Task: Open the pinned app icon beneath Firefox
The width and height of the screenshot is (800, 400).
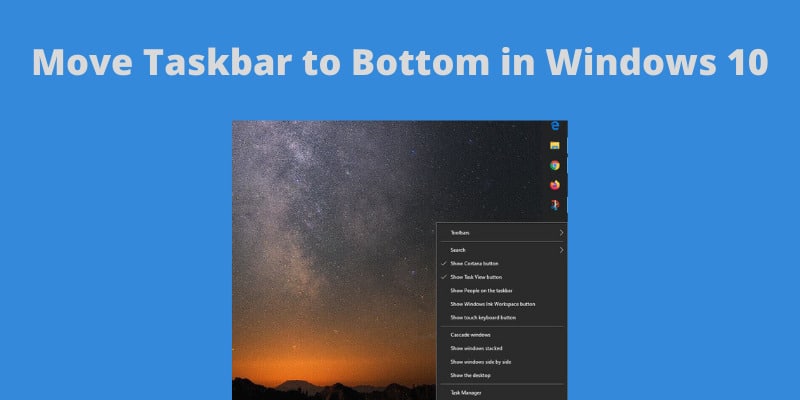Action: 555,205
